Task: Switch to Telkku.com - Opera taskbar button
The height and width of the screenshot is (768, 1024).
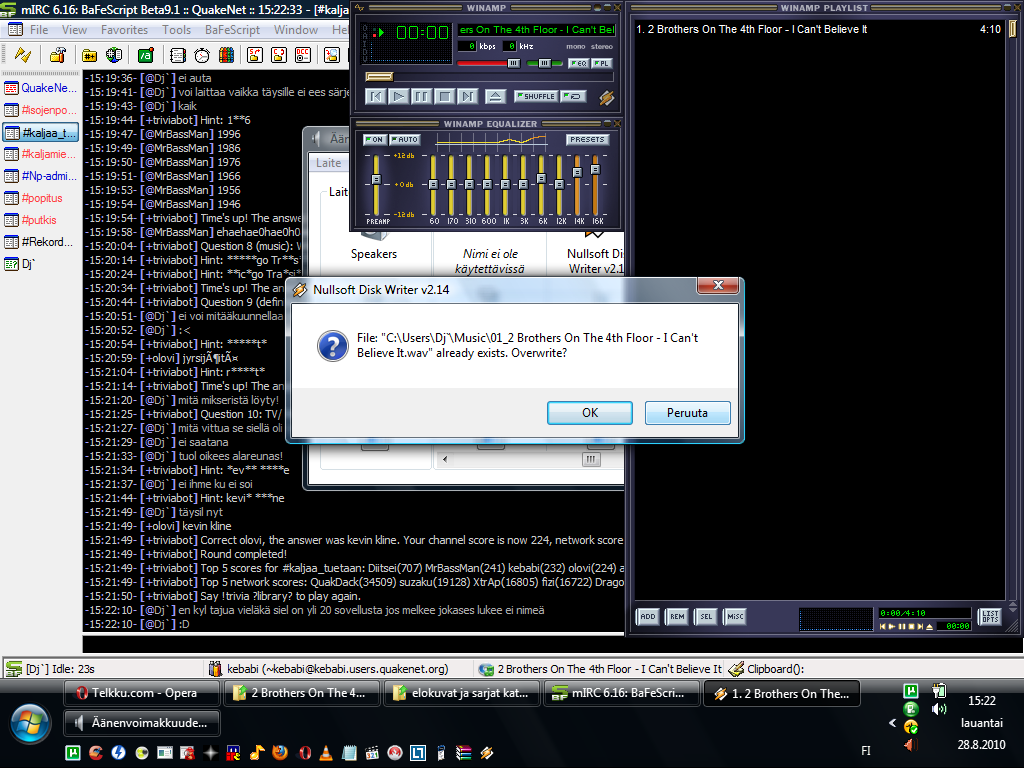Action: [142, 693]
